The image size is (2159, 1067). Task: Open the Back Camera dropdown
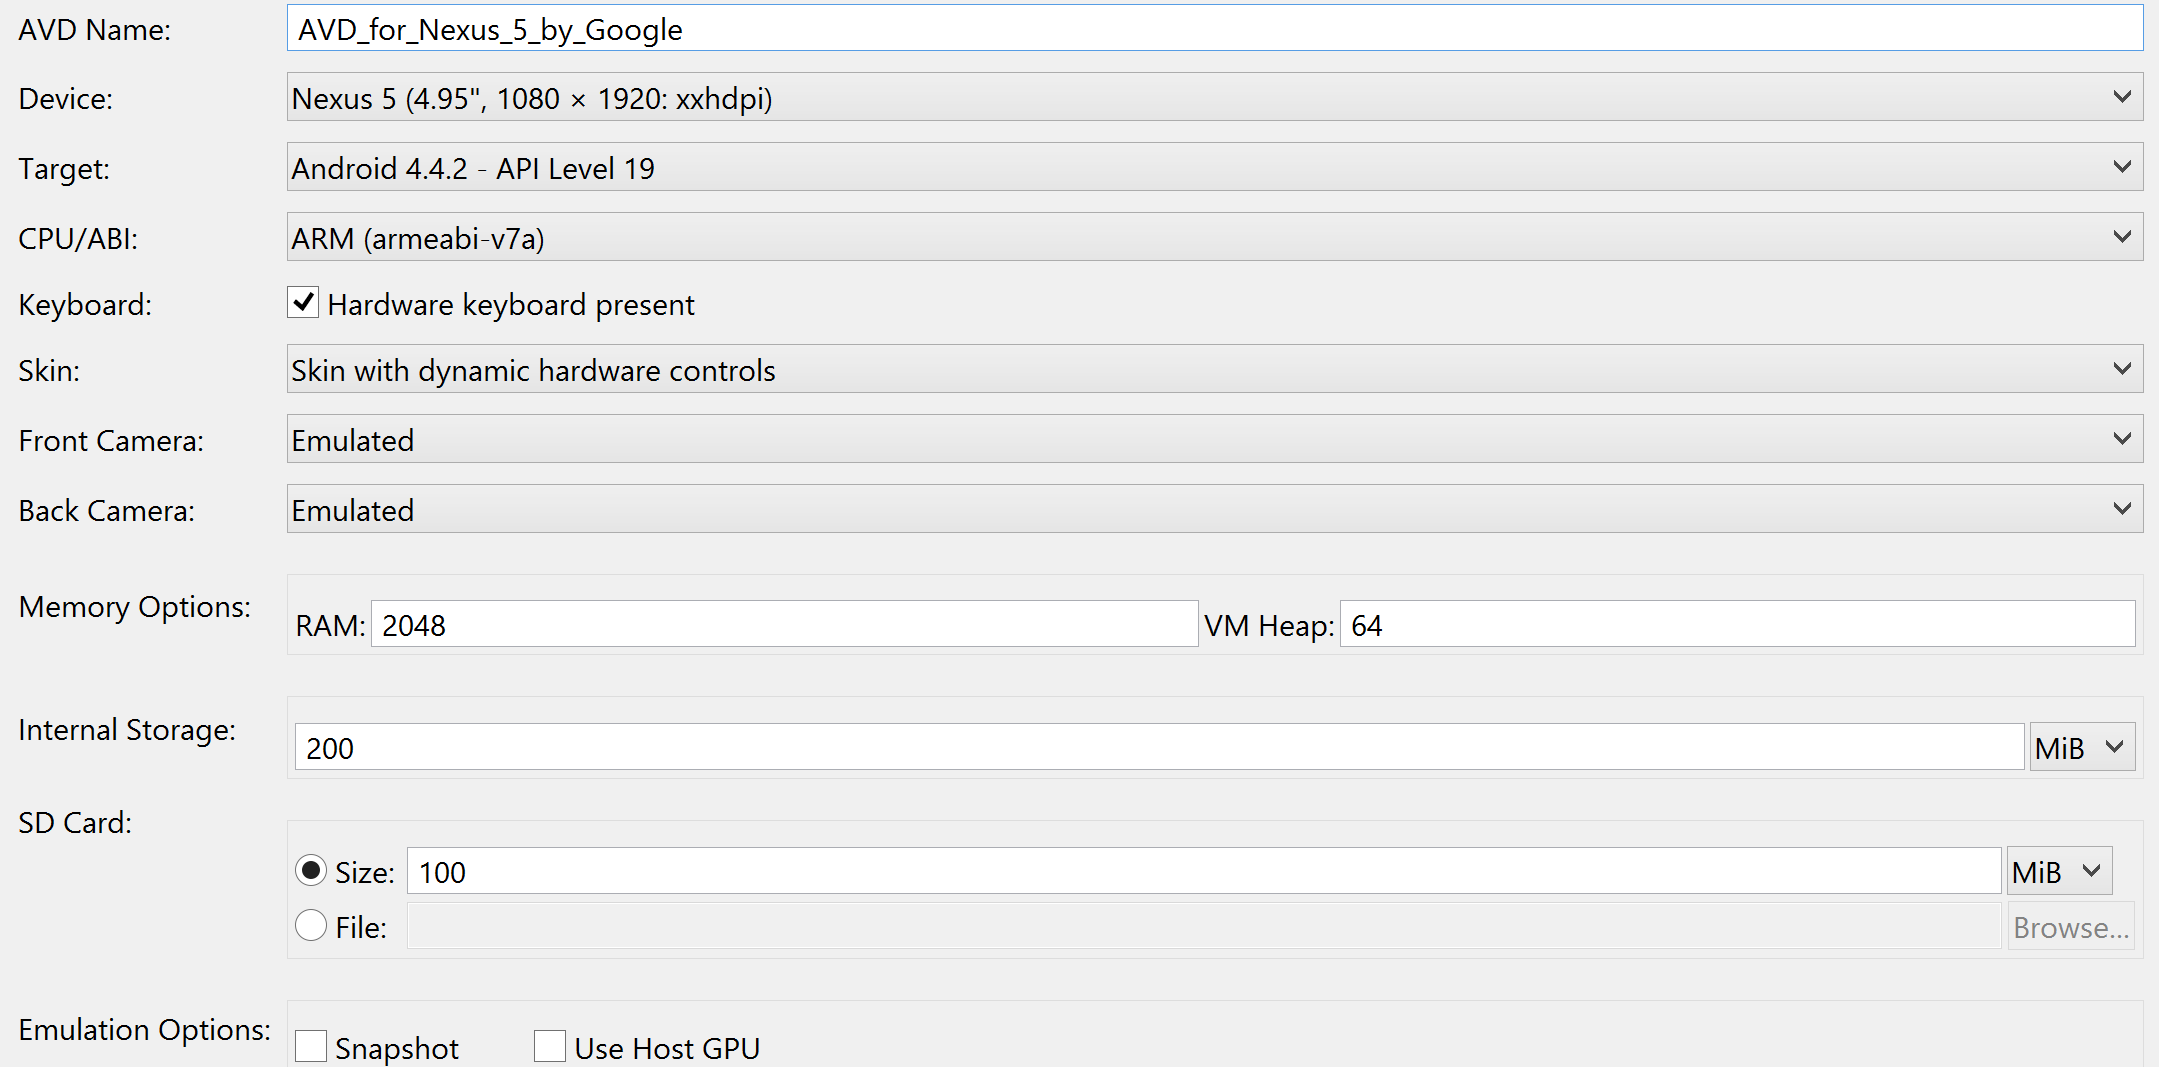tap(1215, 510)
